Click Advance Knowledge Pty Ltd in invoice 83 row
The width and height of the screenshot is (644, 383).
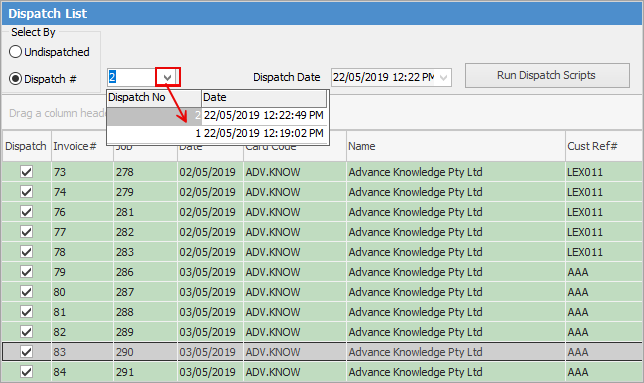[455, 352]
